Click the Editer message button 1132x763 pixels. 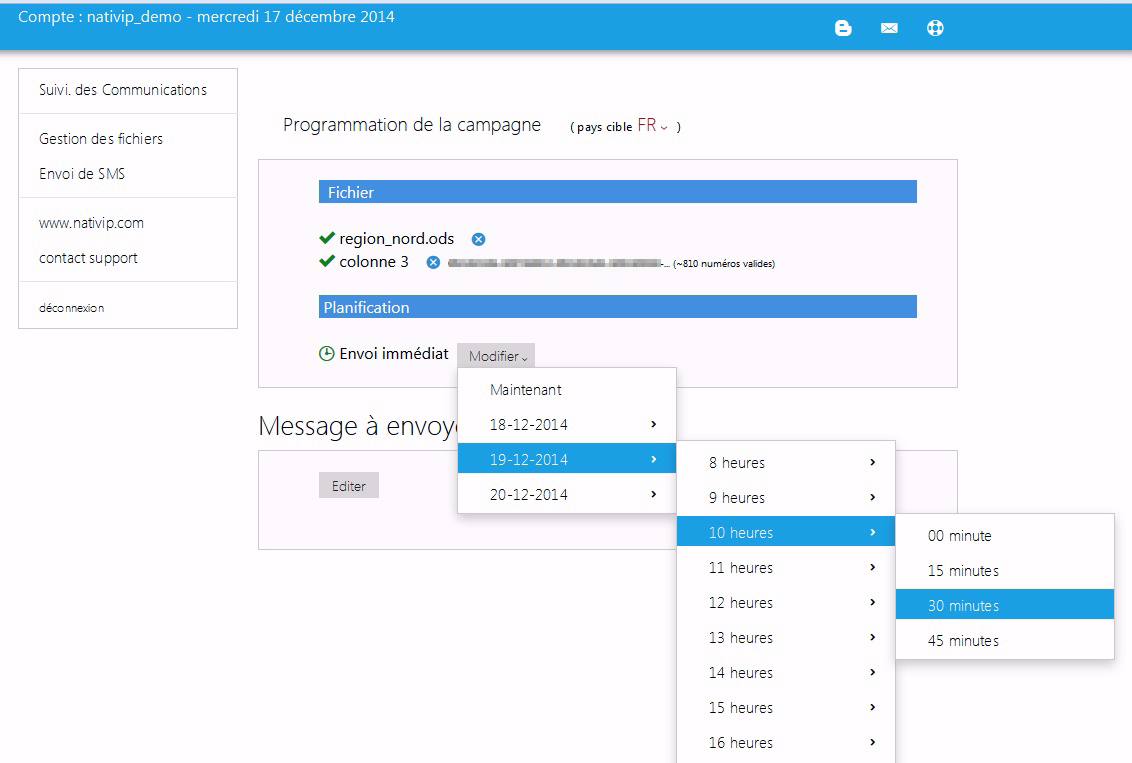point(349,486)
